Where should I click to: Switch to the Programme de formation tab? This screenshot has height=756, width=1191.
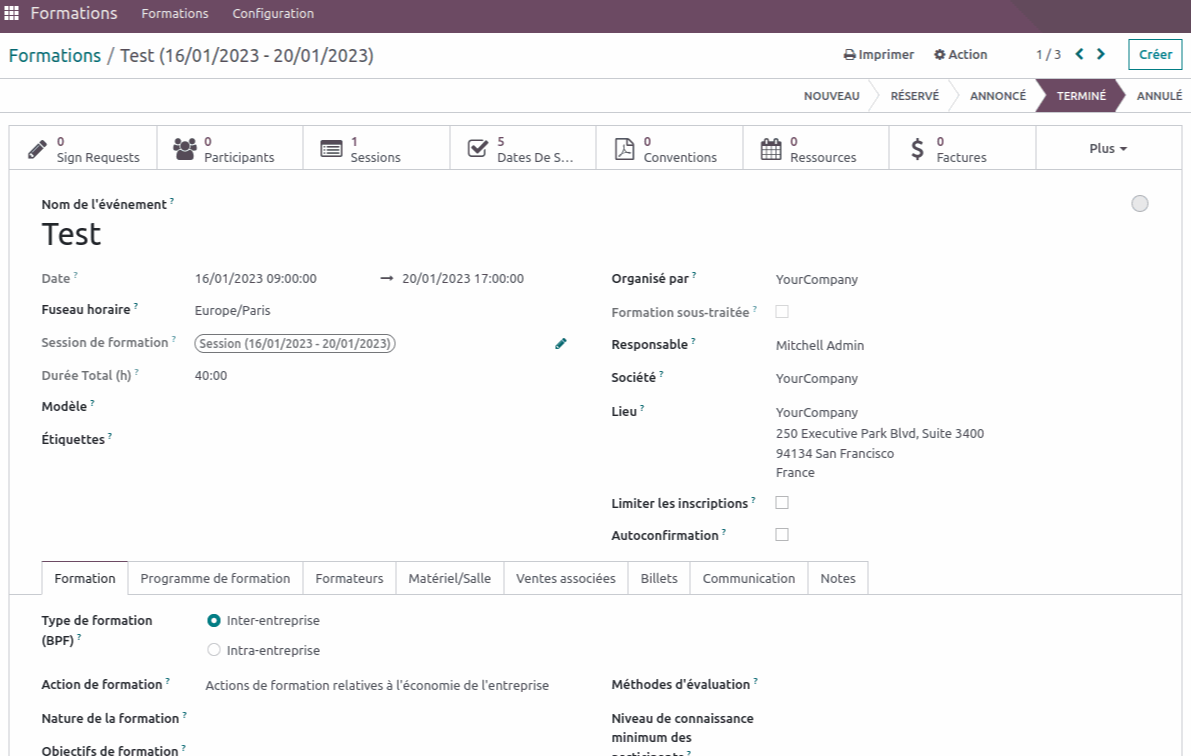pos(215,578)
